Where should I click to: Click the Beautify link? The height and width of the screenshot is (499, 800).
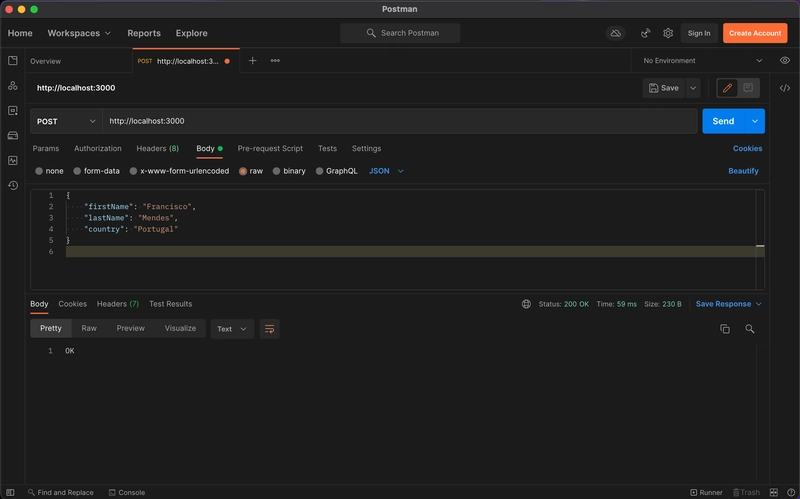(743, 171)
